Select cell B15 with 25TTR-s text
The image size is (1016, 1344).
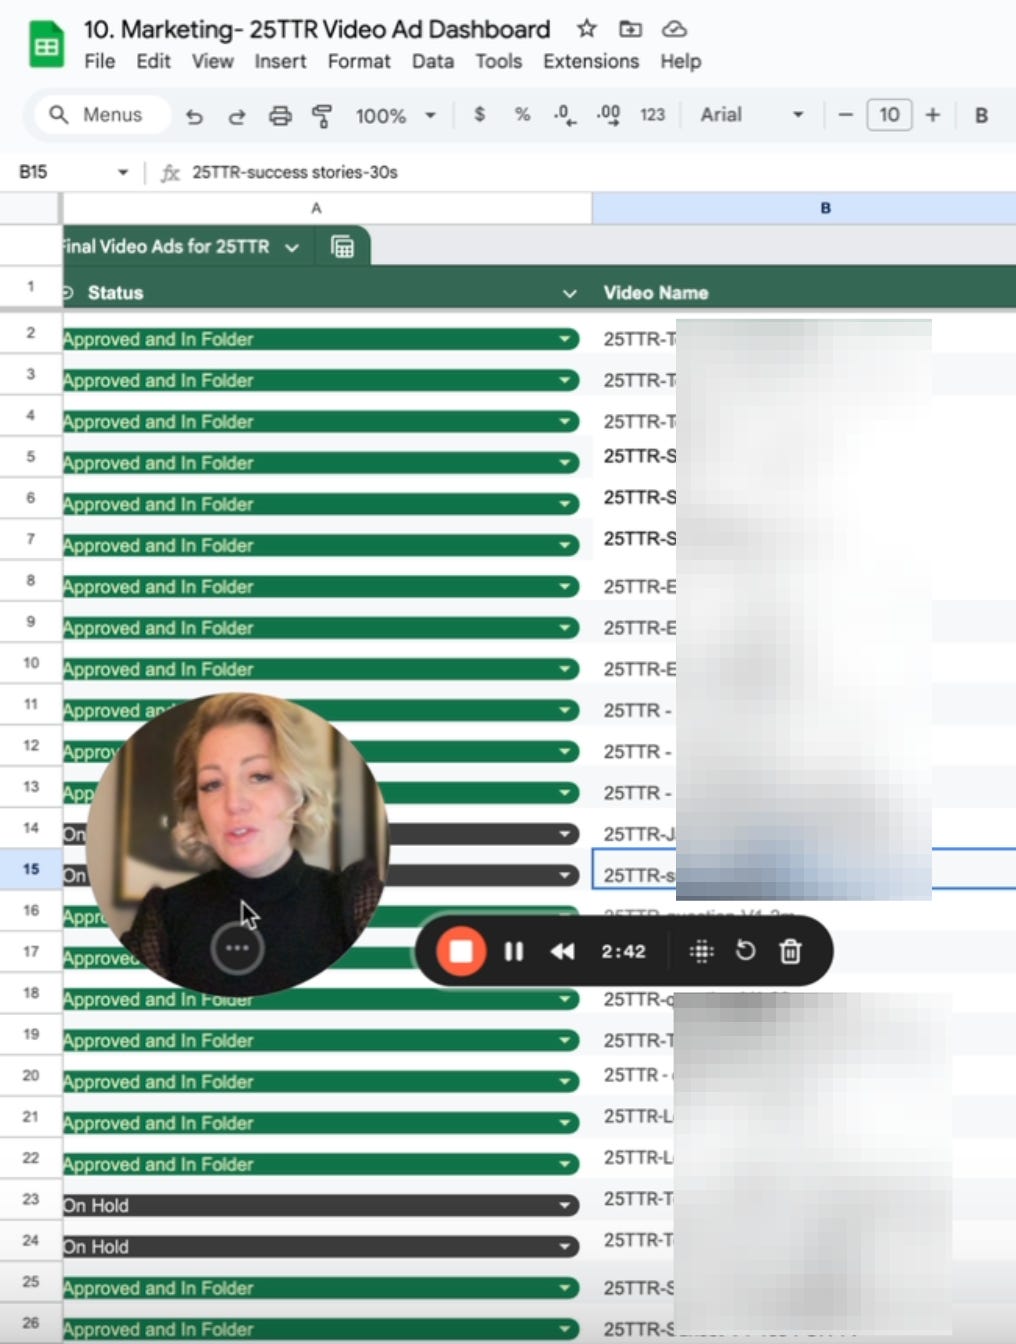804,869
